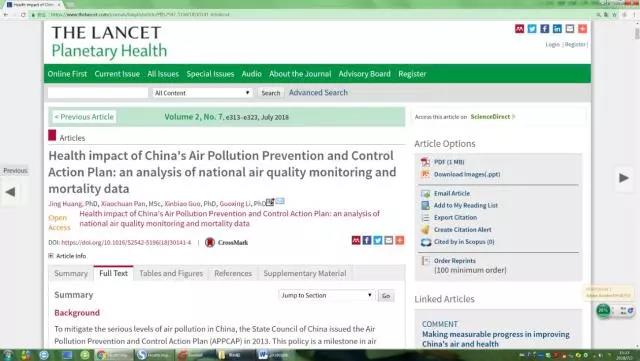Click the Export Citation icon
Image resolution: width=640 pixels, height=361 pixels.
point(425,218)
